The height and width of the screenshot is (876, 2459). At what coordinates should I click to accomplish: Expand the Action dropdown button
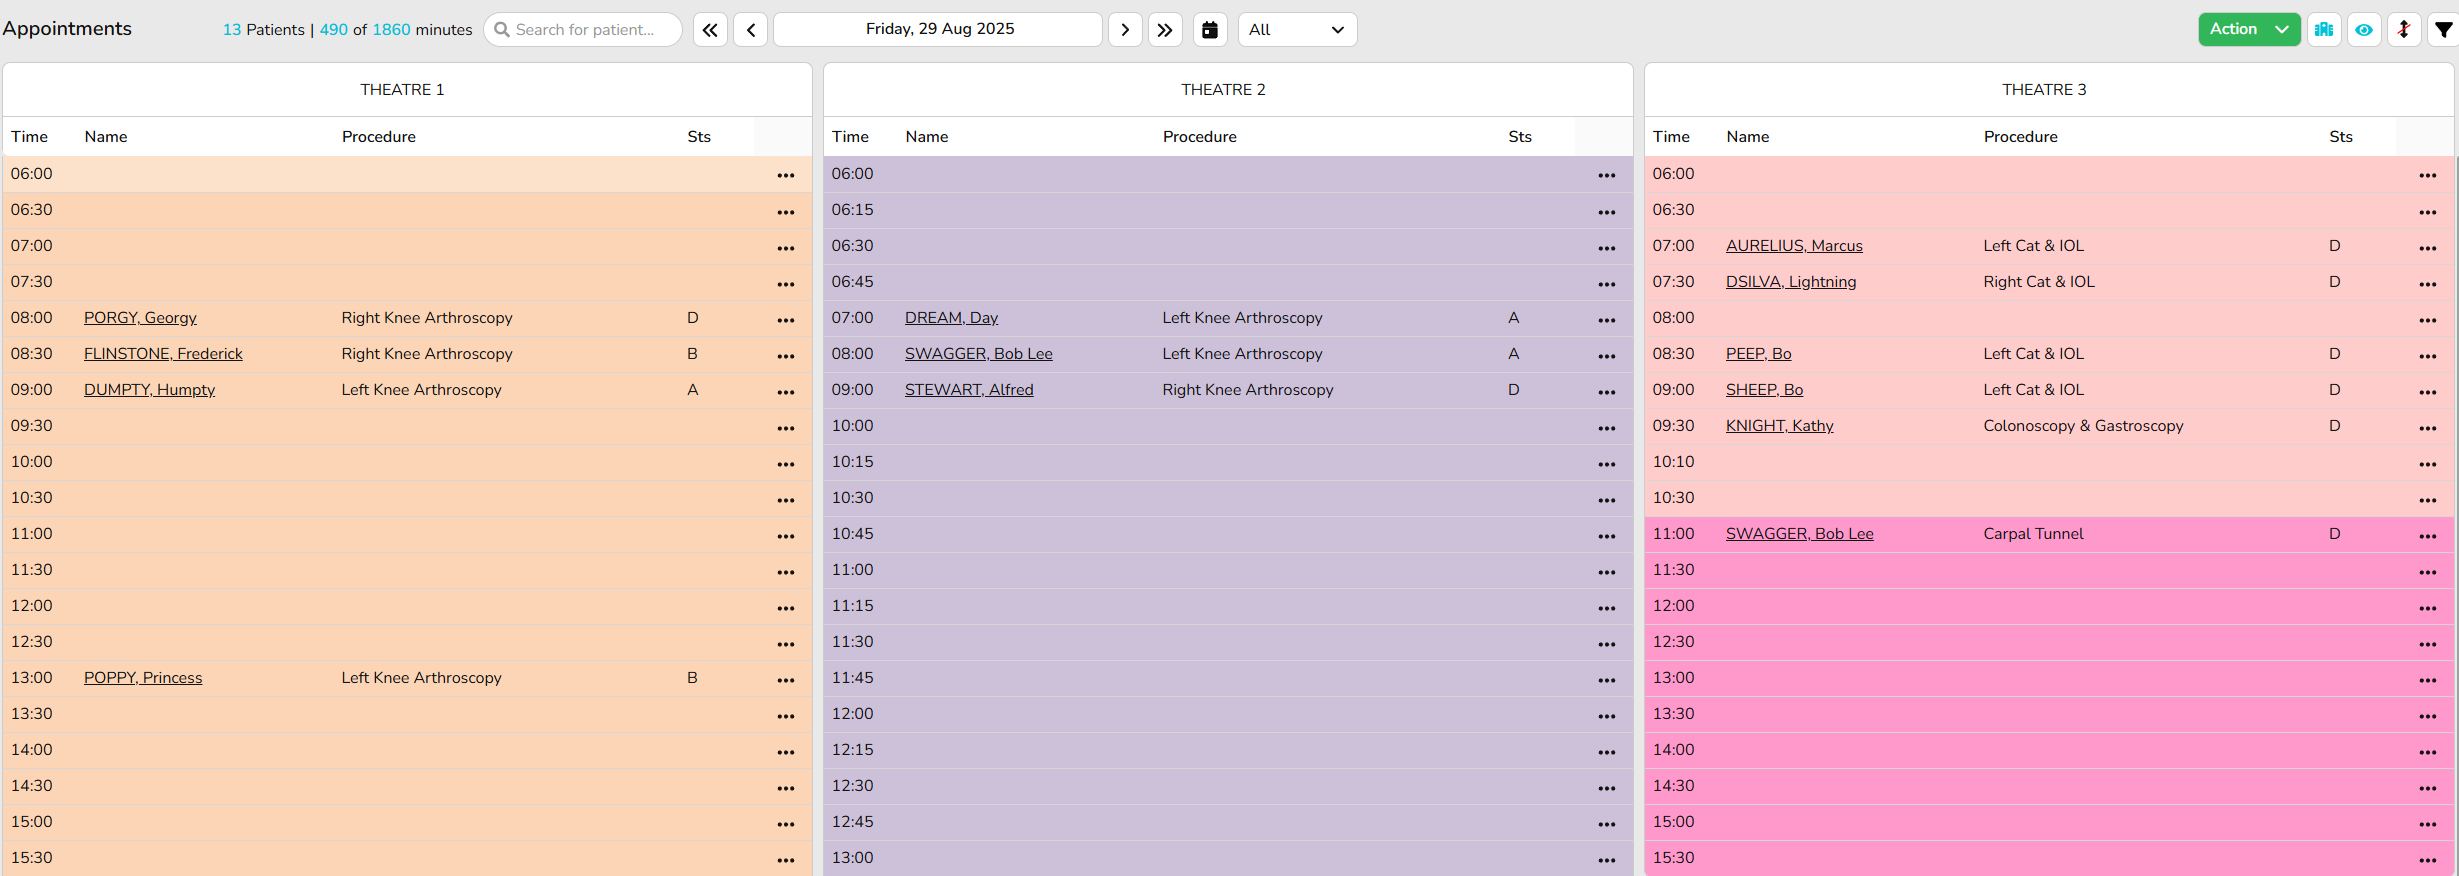(2248, 30)
